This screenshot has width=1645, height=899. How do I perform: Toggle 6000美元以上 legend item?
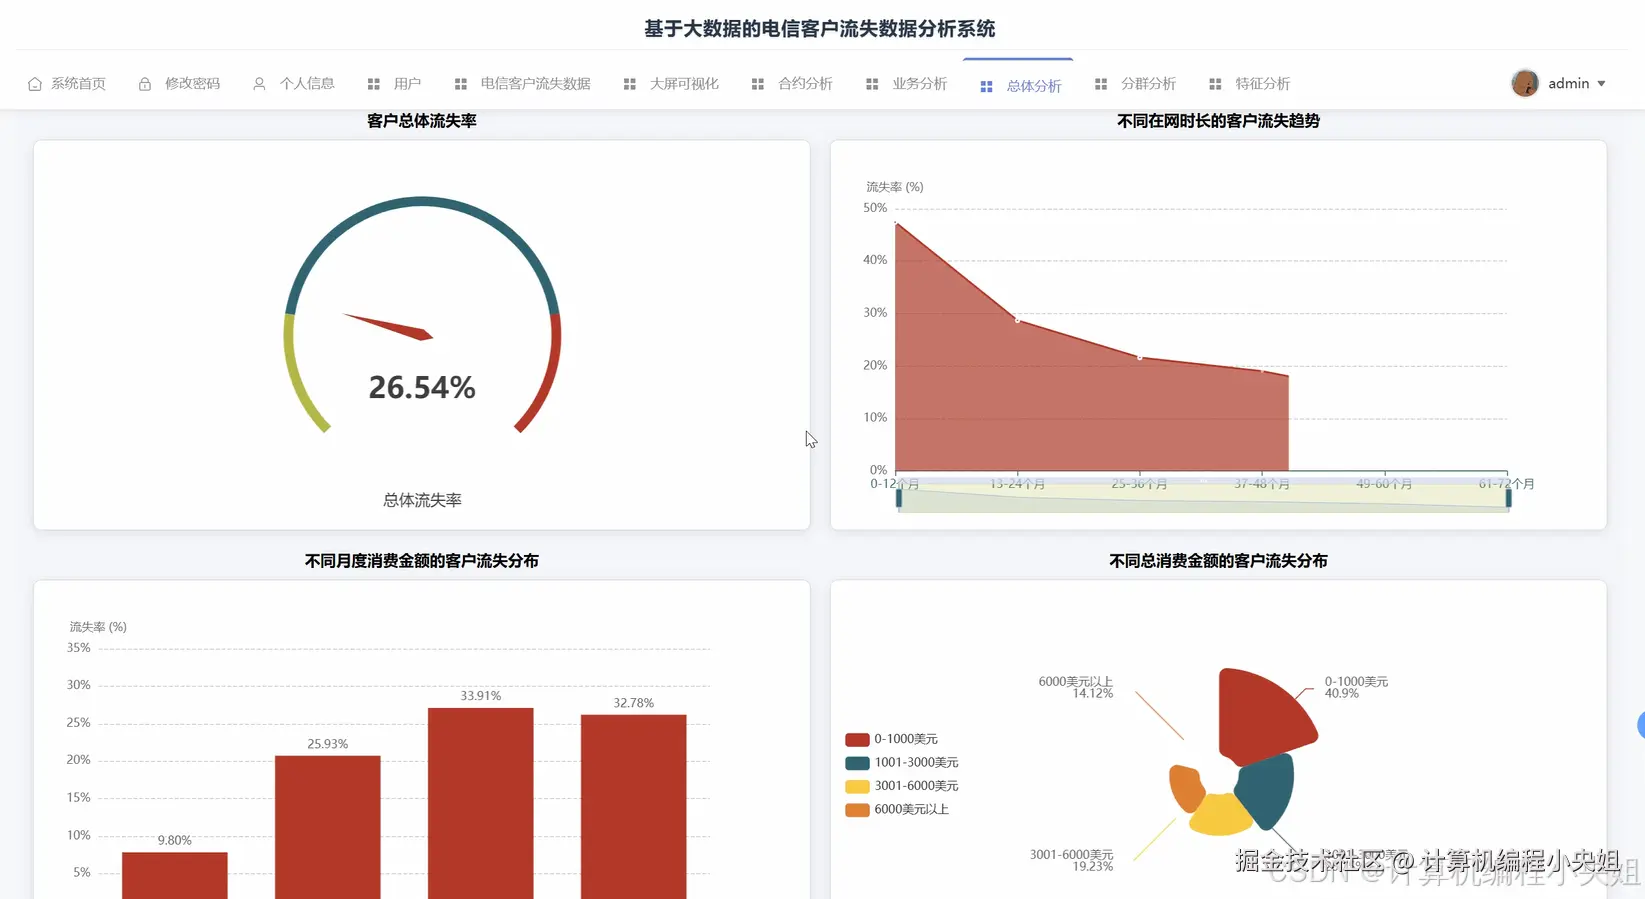coord(897,809)
